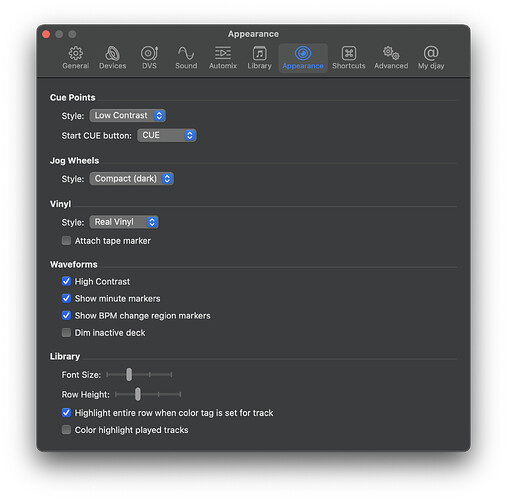Open Jog Wheels Style Compact (dark) dropdown
The image size is (507, 500).
point(131,179)
